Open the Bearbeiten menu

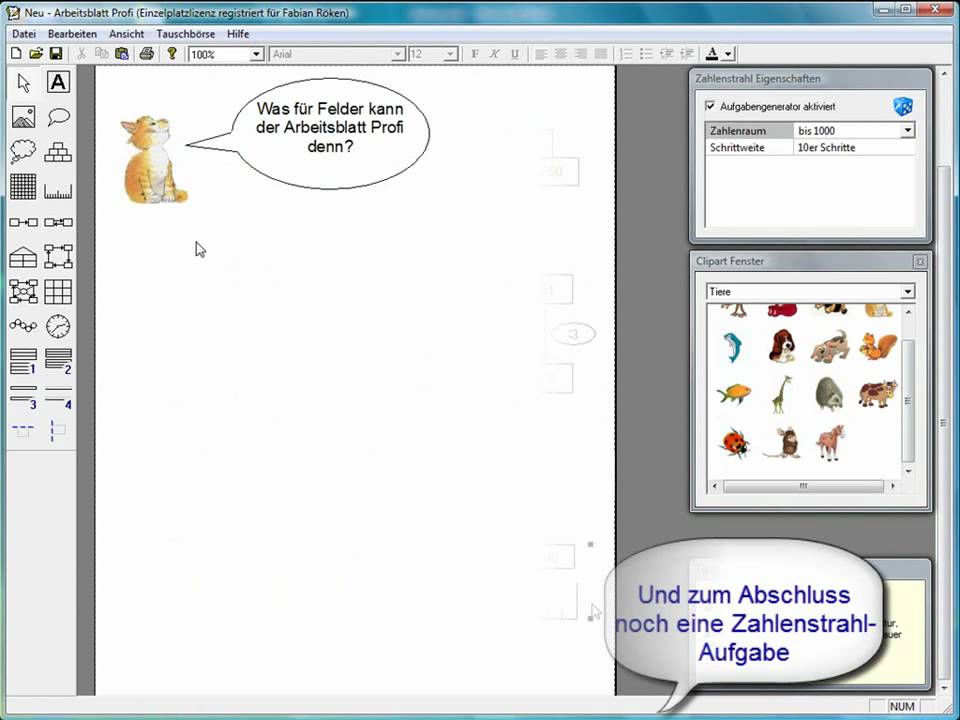pyautogui.click(x=72, y=34)
